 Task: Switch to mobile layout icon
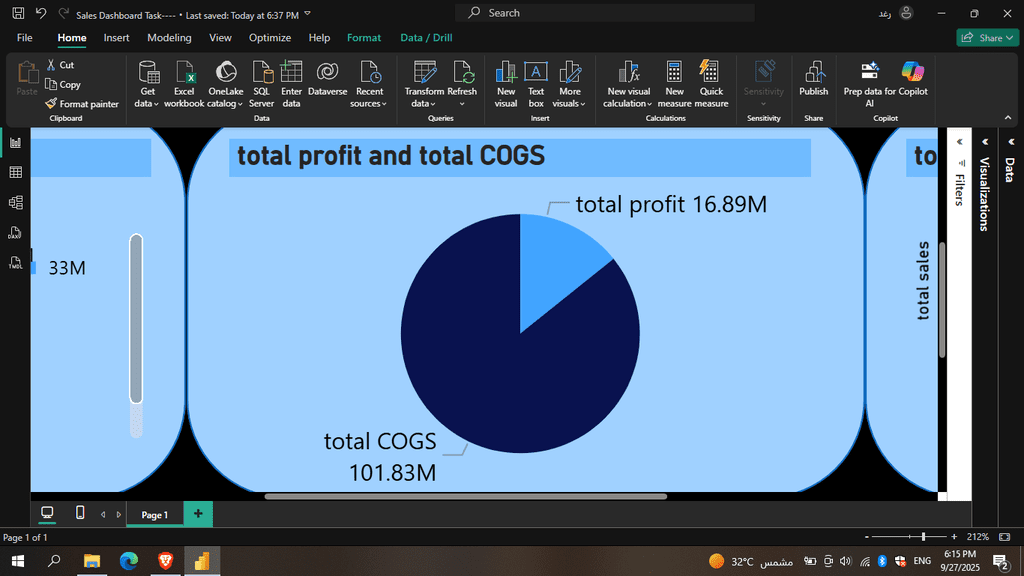(x=80, y=513)
